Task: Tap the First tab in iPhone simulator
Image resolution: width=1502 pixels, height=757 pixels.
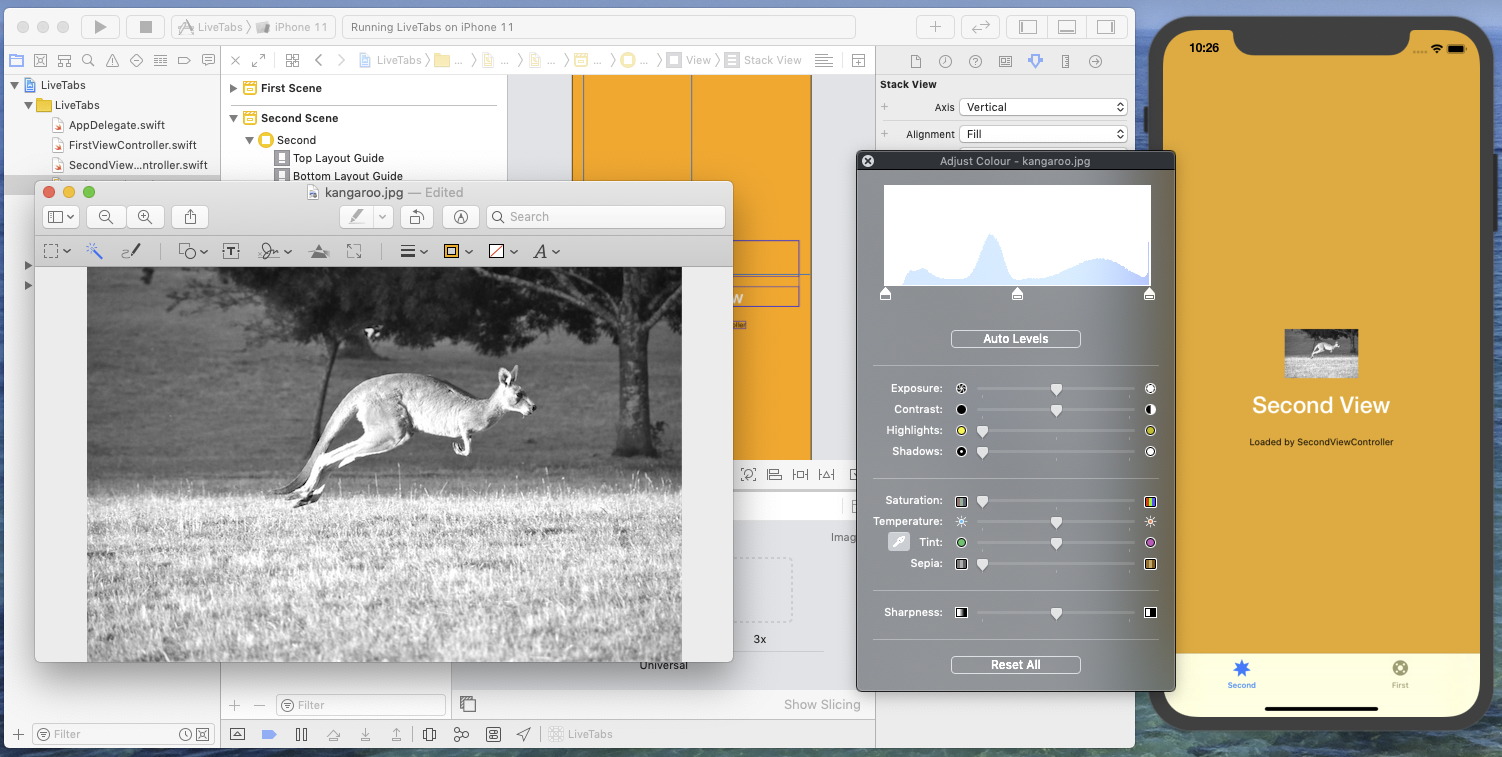Action: pyautogui.click(x=1400, y=674)
